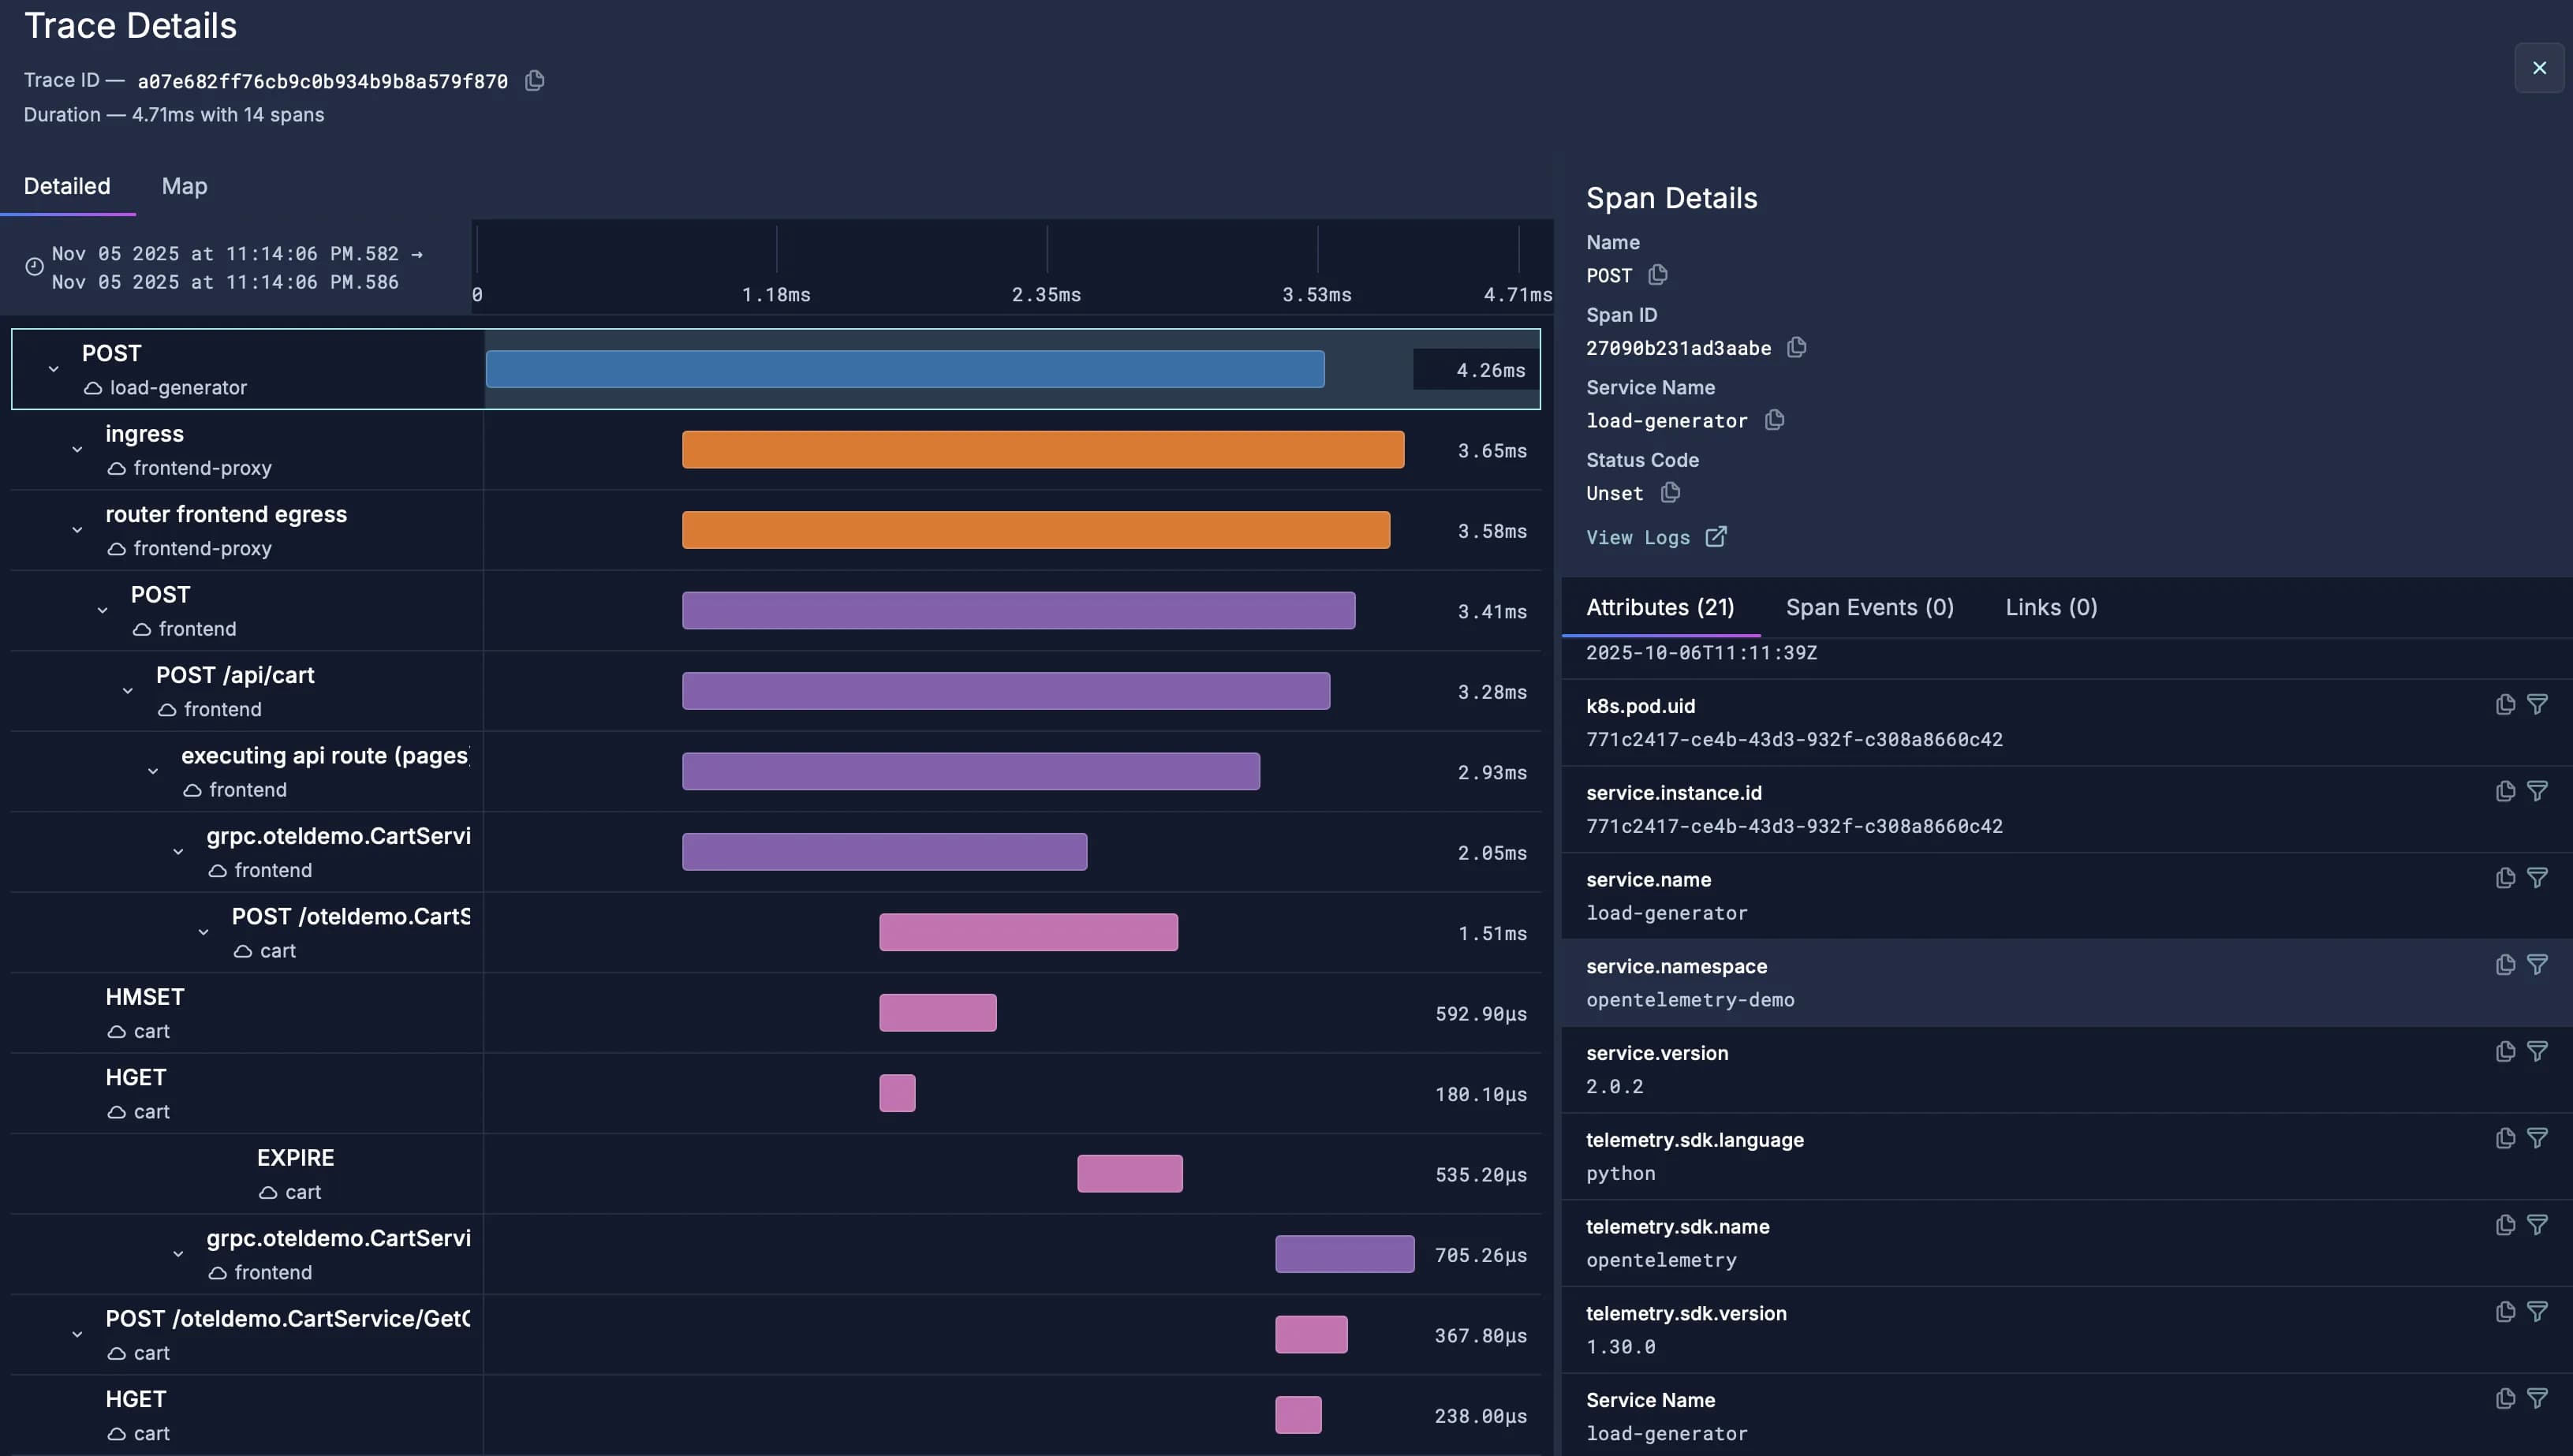Filter by service.namespace attribute
Screen dimensions: 2573x1456
[2537, 965]
